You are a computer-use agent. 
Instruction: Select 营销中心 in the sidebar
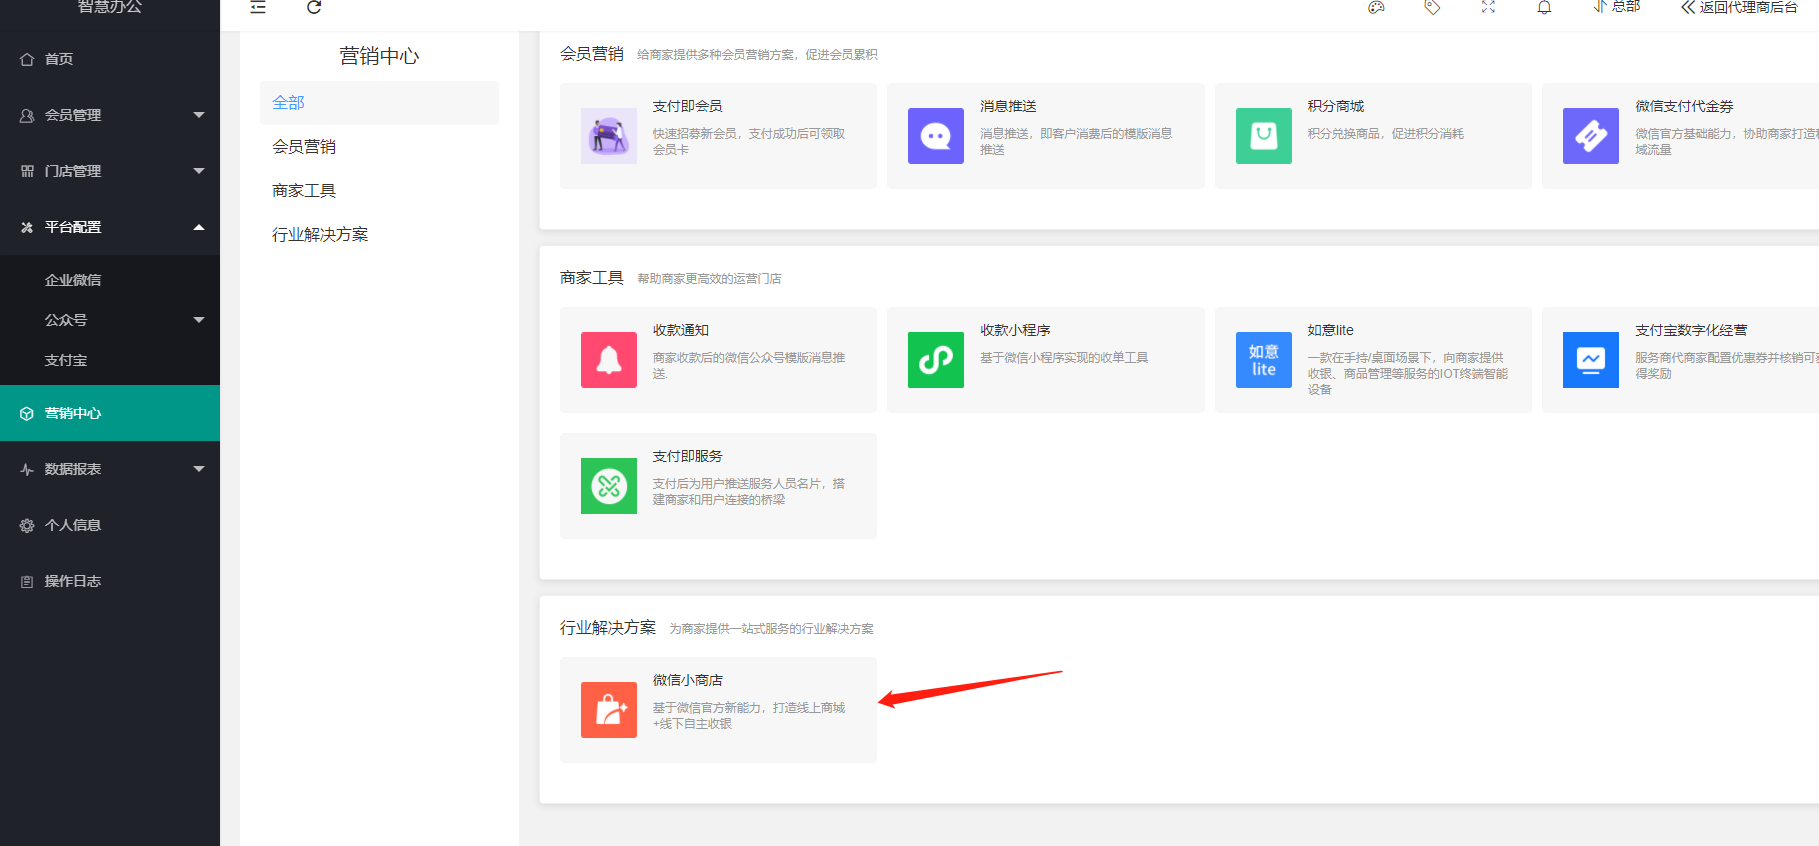[x=110, y=413]
